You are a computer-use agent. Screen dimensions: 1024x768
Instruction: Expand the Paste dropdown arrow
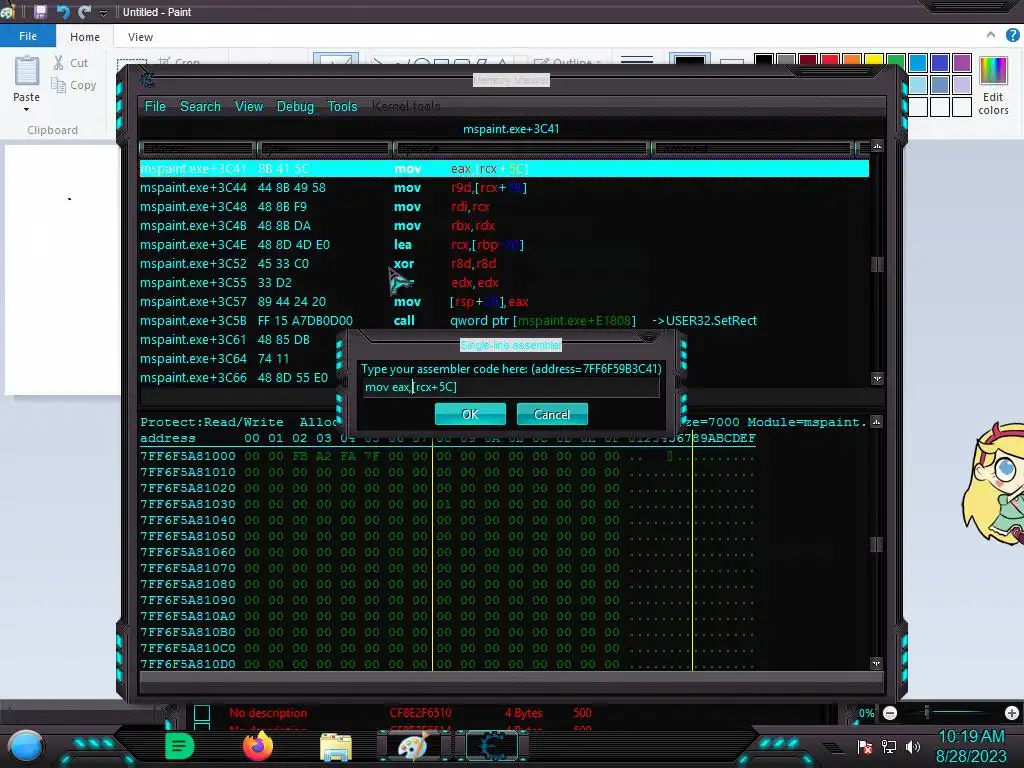point(27,109)
